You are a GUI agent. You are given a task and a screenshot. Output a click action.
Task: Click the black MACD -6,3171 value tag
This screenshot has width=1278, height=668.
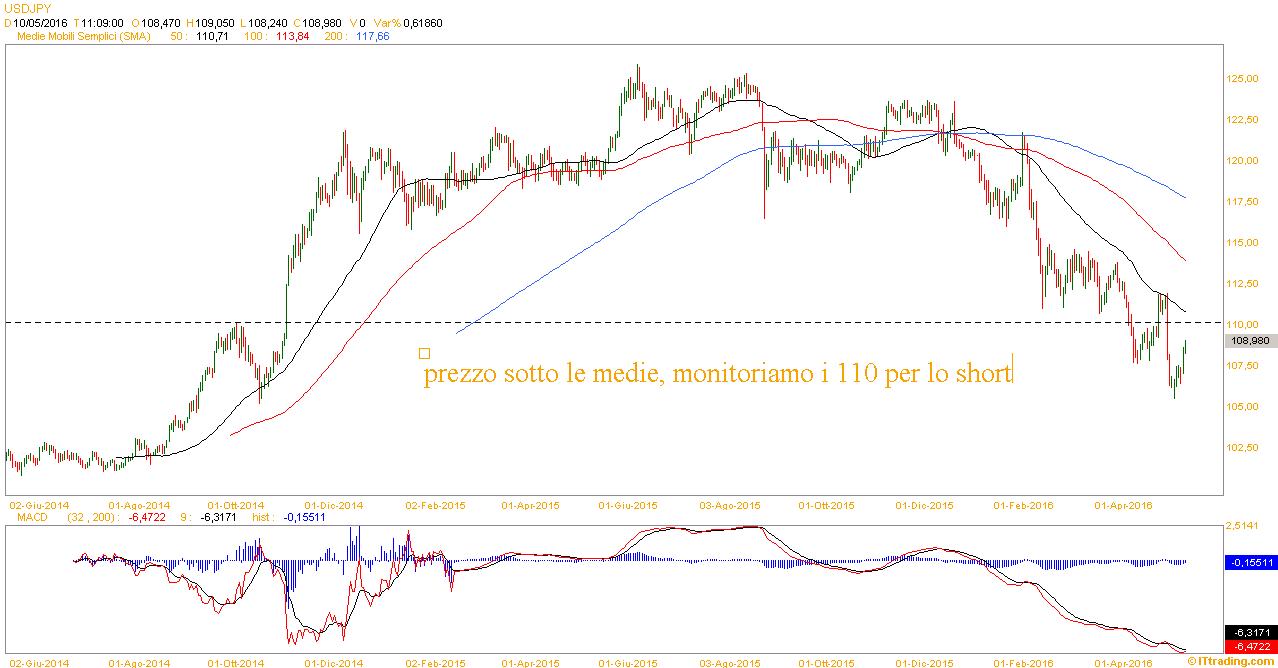click(x=1250, y=633)
